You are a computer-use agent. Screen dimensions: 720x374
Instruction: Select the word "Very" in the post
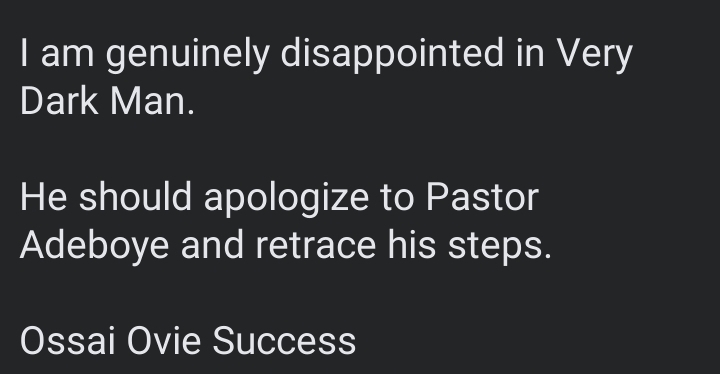[x=595, y=54]
